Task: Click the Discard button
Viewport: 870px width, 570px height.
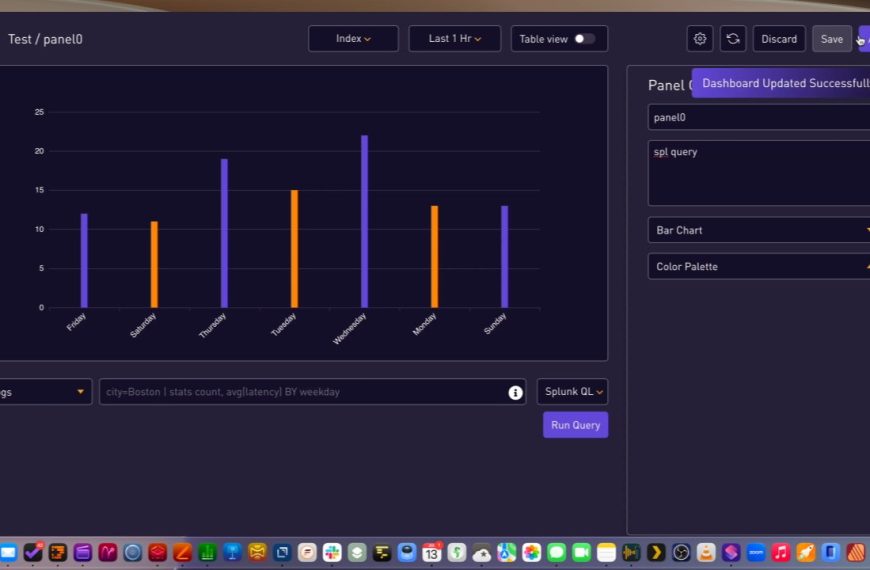Action: (x=779, y=39)
